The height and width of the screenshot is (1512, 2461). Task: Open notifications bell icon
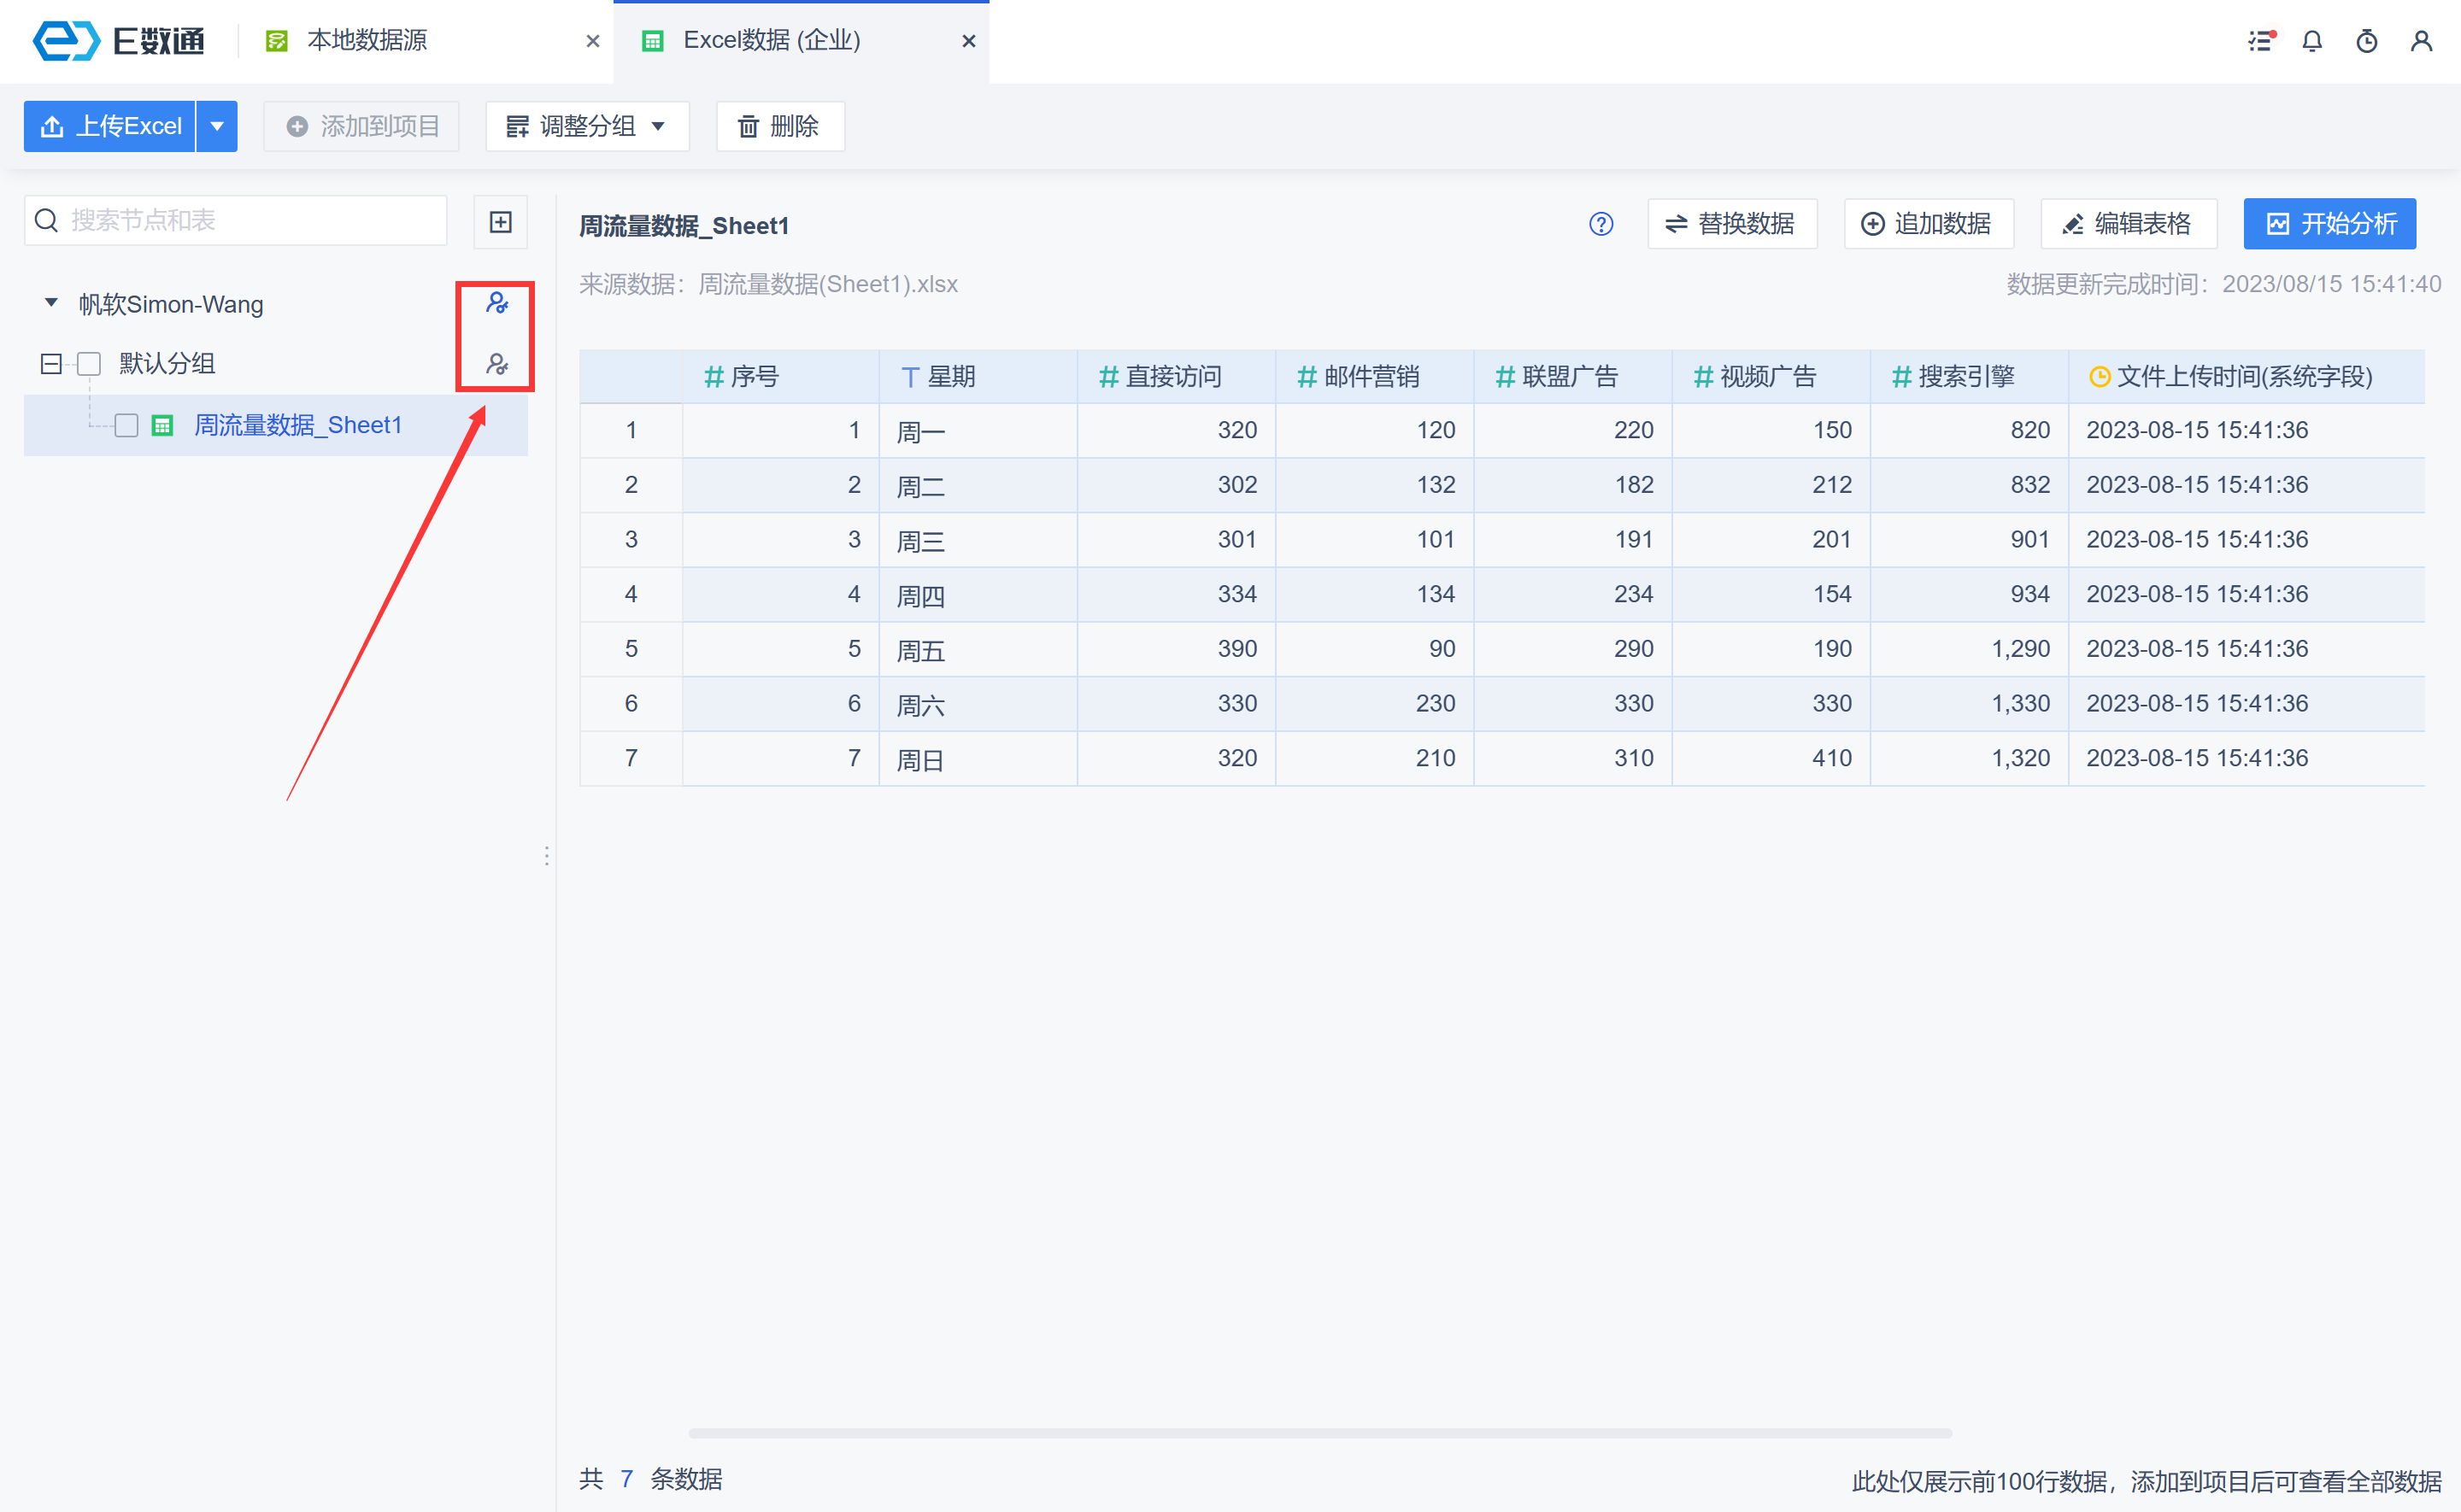[2312, 41]
